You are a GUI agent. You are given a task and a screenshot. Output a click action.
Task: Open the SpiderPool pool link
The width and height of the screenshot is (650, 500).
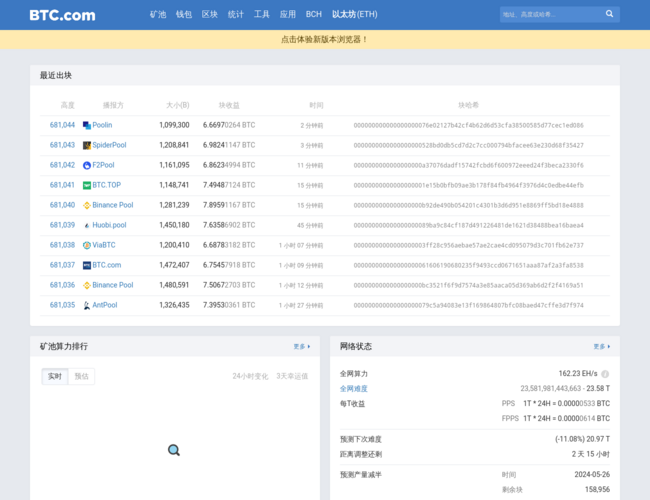(x=109, y=145)
